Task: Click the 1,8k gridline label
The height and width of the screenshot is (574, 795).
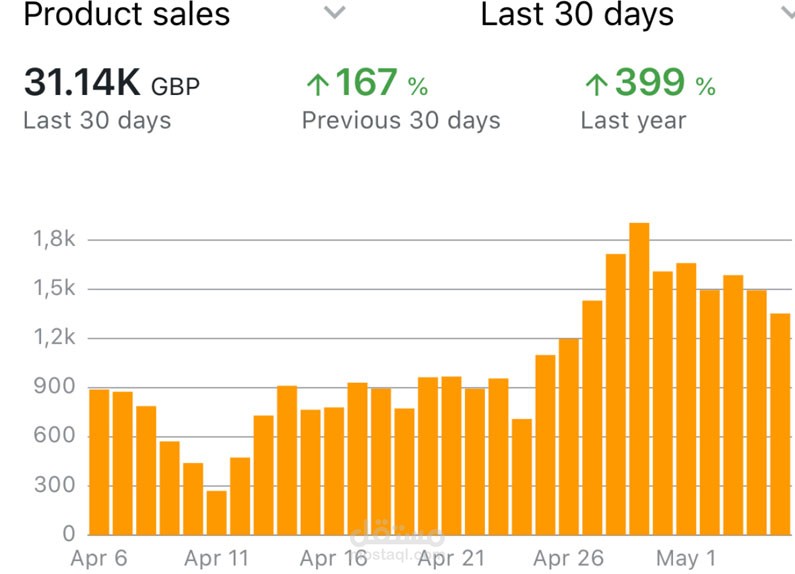Action: 54,239
